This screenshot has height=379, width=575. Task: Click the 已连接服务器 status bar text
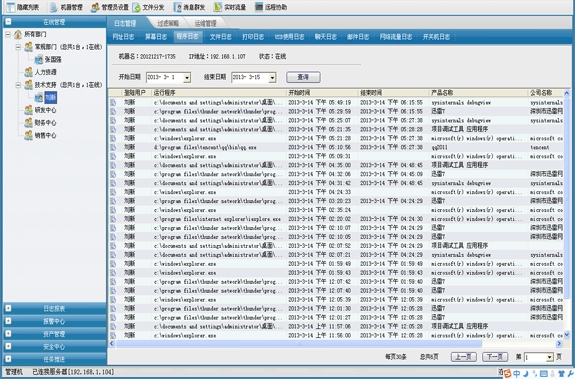(73, 372)
